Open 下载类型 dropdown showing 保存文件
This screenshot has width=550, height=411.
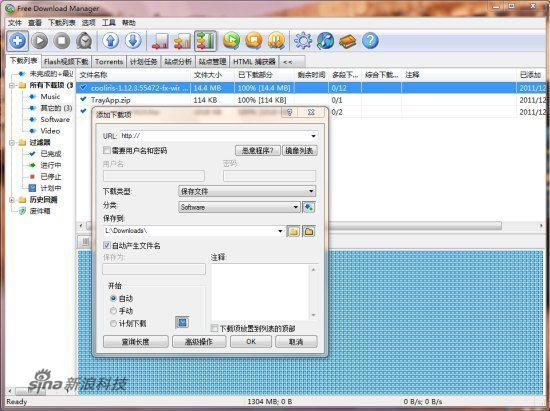(247, 191)
